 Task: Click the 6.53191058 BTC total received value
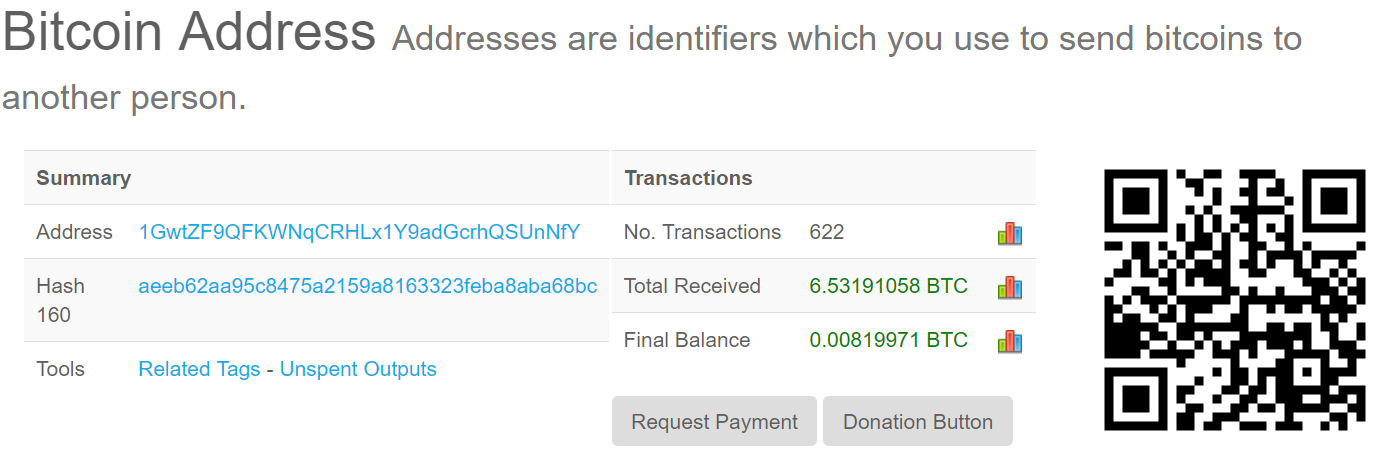(888, 286)
